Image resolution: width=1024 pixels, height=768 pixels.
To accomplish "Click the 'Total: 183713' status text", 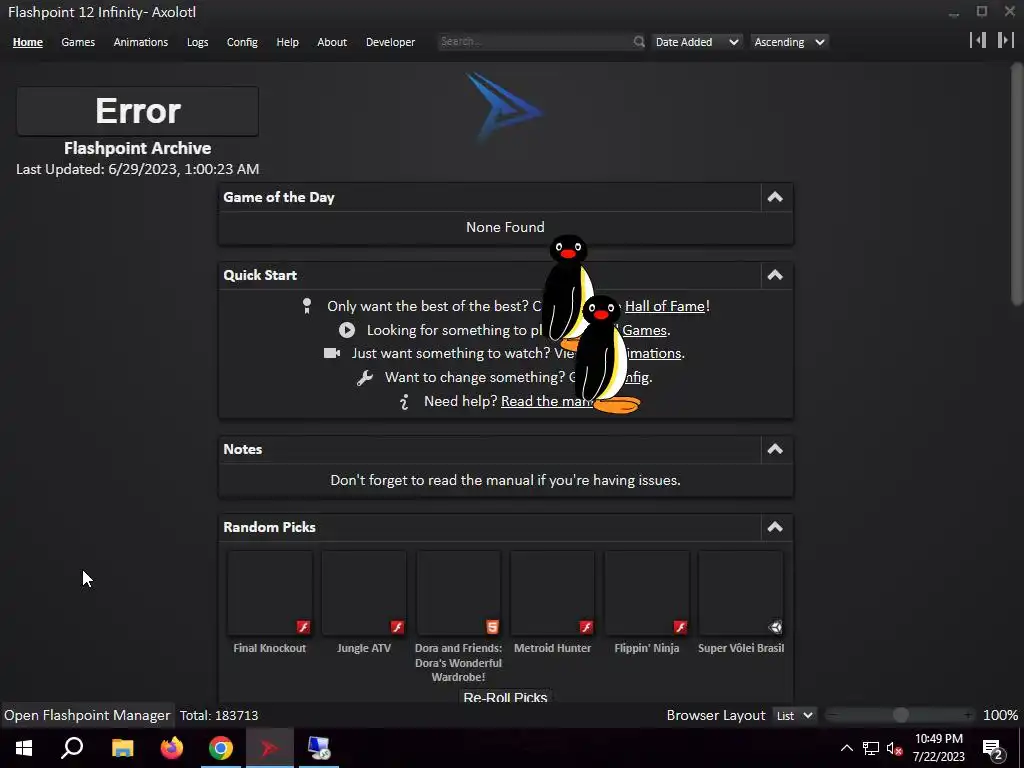I will point(219,715).
